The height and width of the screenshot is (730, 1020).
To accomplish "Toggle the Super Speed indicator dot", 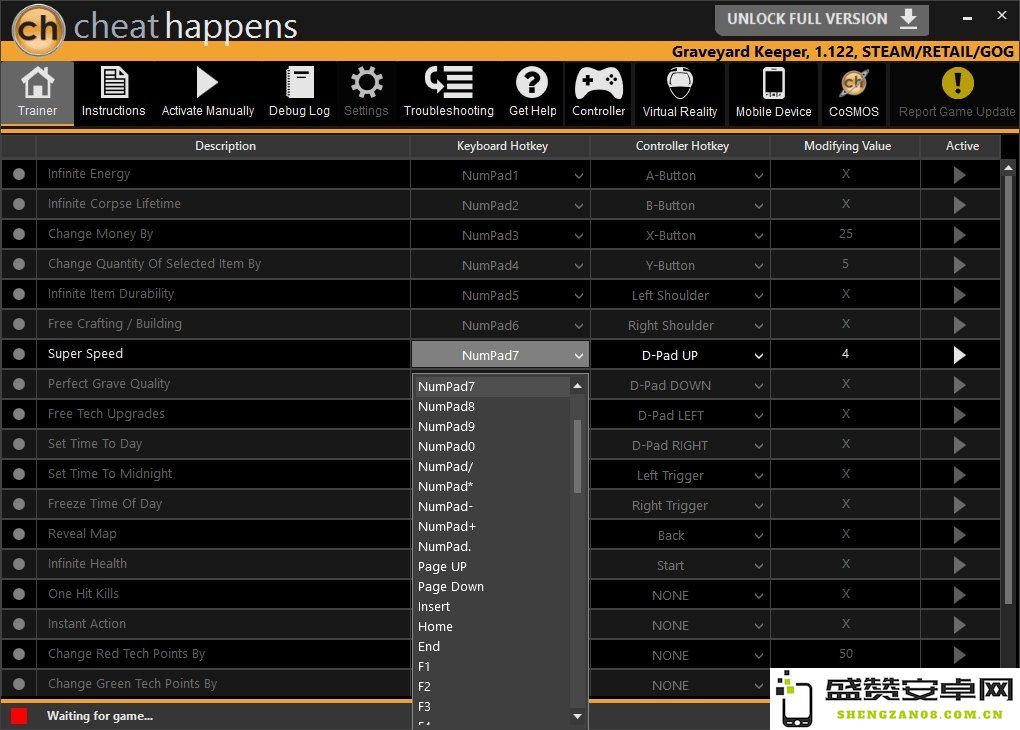I will click(x=19, y=354).
